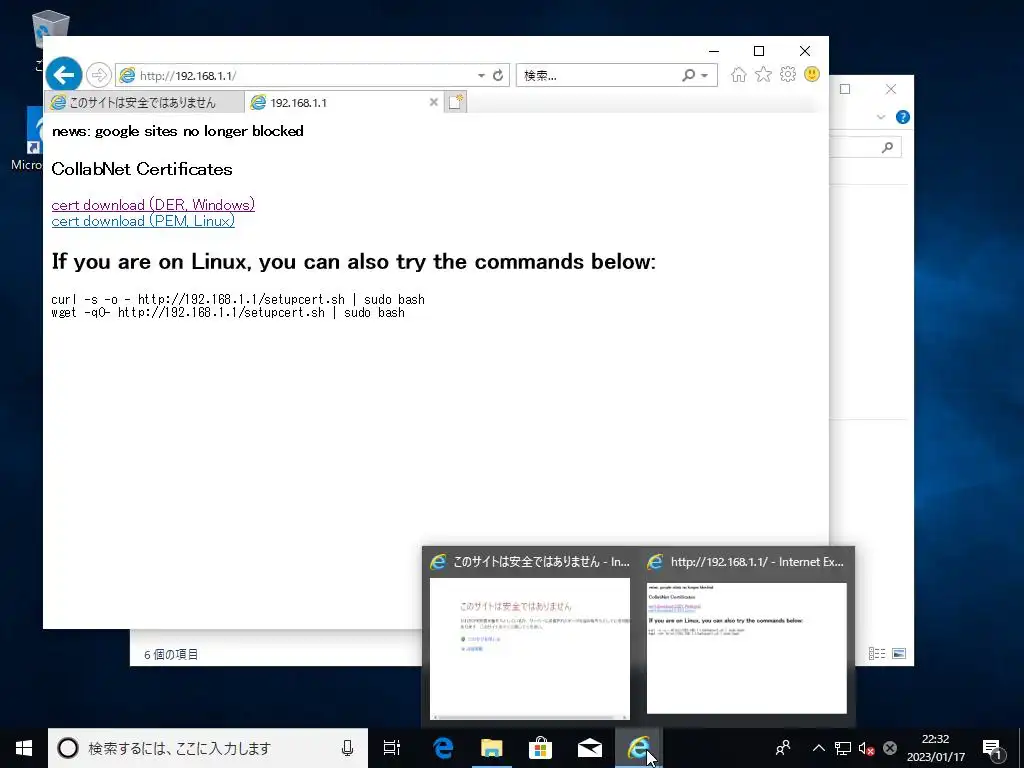Open the search provider dropdown arrow

[705, 76]
